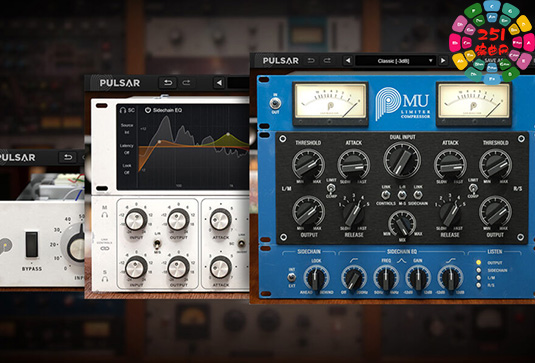Flip the INT/EXT sidechain switch

point(292,277)
